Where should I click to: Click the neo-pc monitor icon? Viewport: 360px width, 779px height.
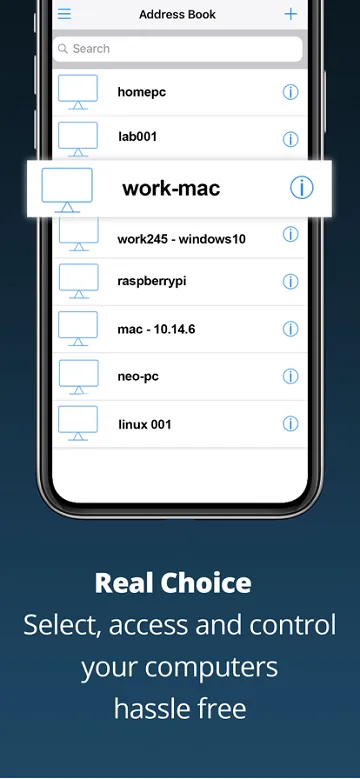click(x=78, y=376)
